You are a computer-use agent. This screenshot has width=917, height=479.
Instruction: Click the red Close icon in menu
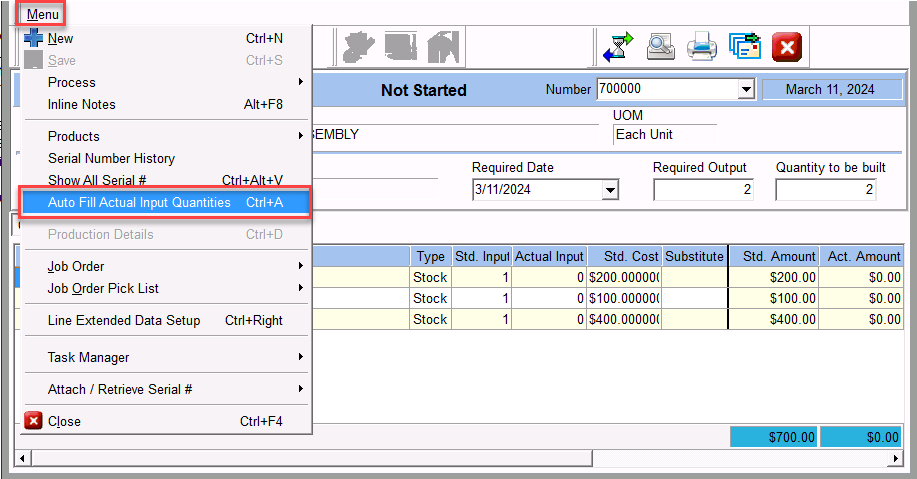(x=33, y=421)
